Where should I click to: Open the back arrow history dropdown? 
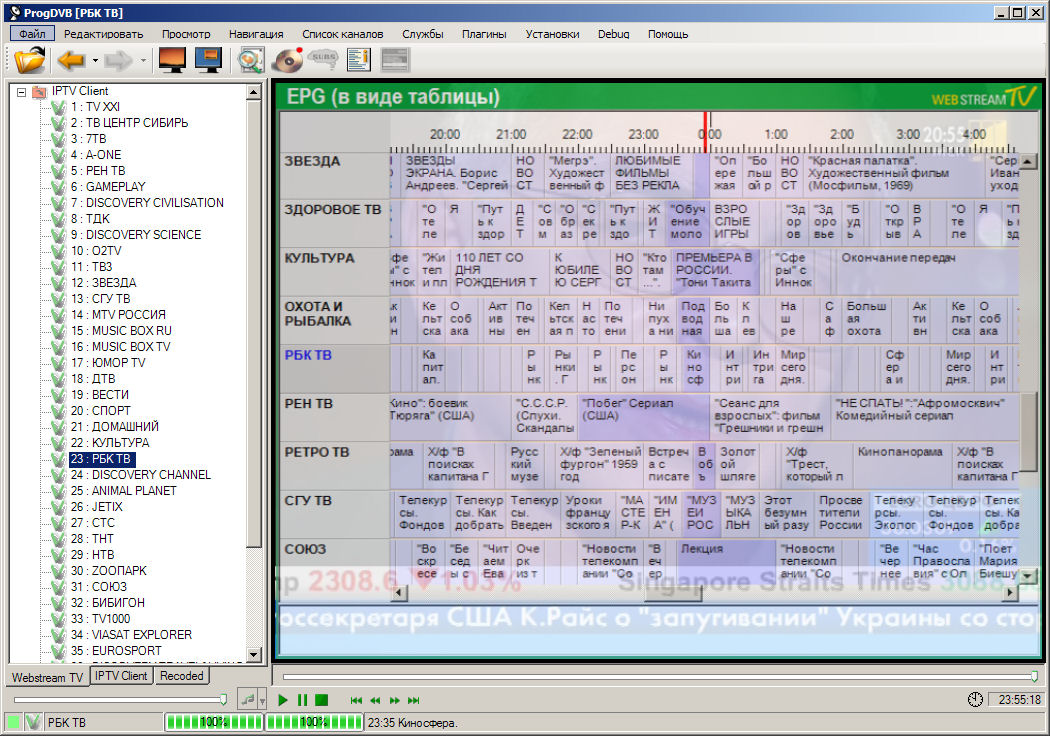[x=95, y=60]
